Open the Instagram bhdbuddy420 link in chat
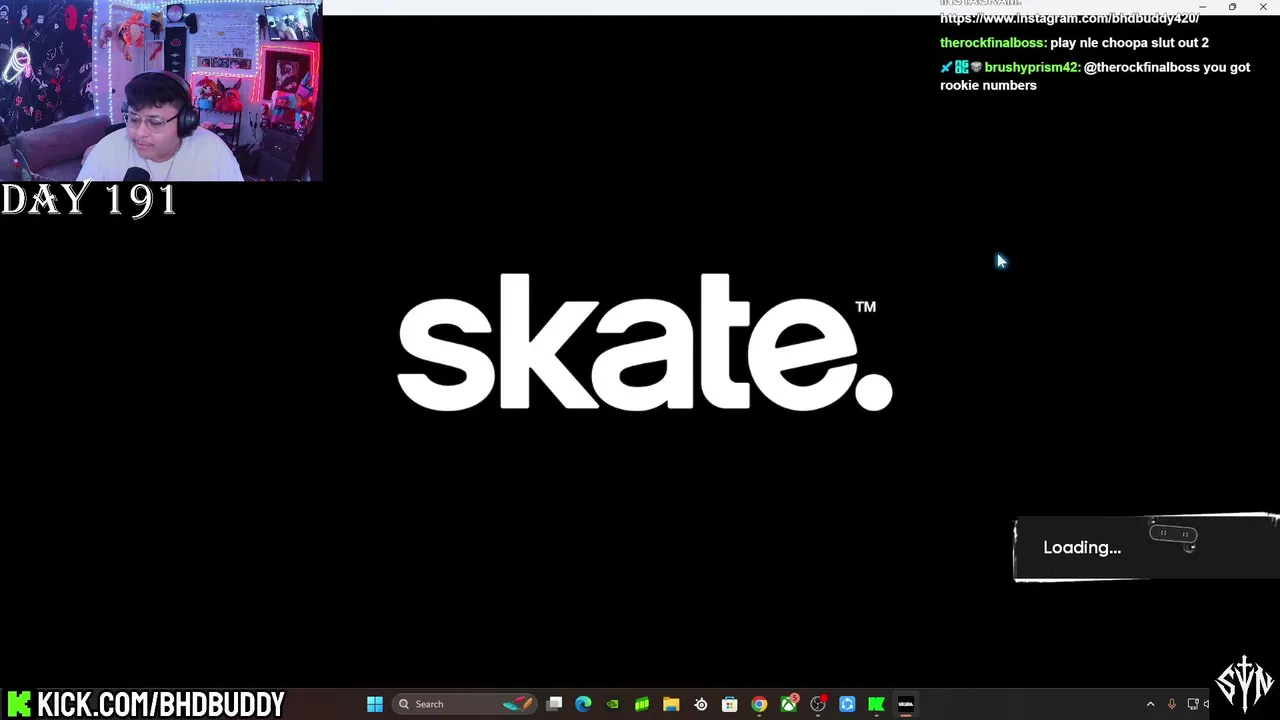The height and width of the screenshot is (720, 1280). (1069, 18)
